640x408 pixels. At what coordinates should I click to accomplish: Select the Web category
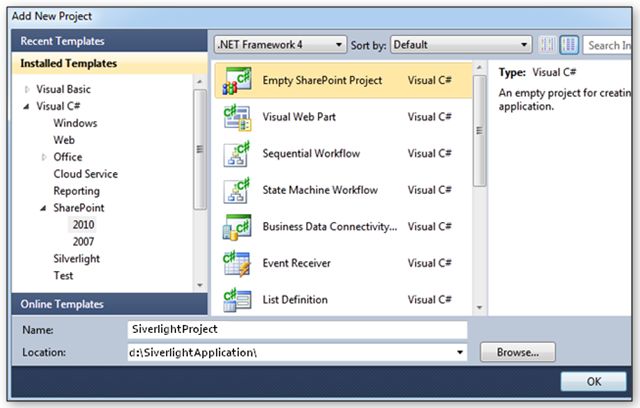(64, 140)
